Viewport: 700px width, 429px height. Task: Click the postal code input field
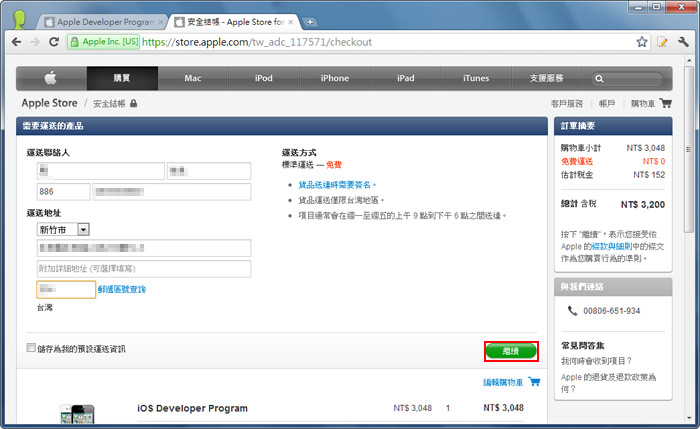(x=66, y=289)
